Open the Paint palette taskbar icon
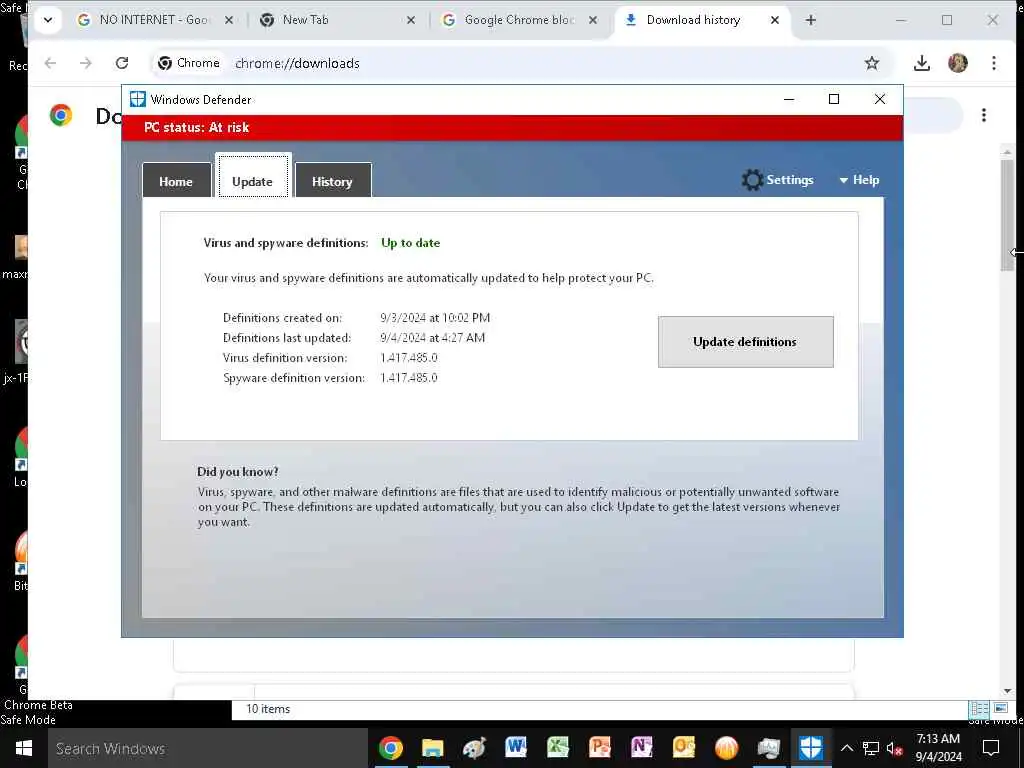Viewport: 1024px width, 768px height. (x=474, y=748)
